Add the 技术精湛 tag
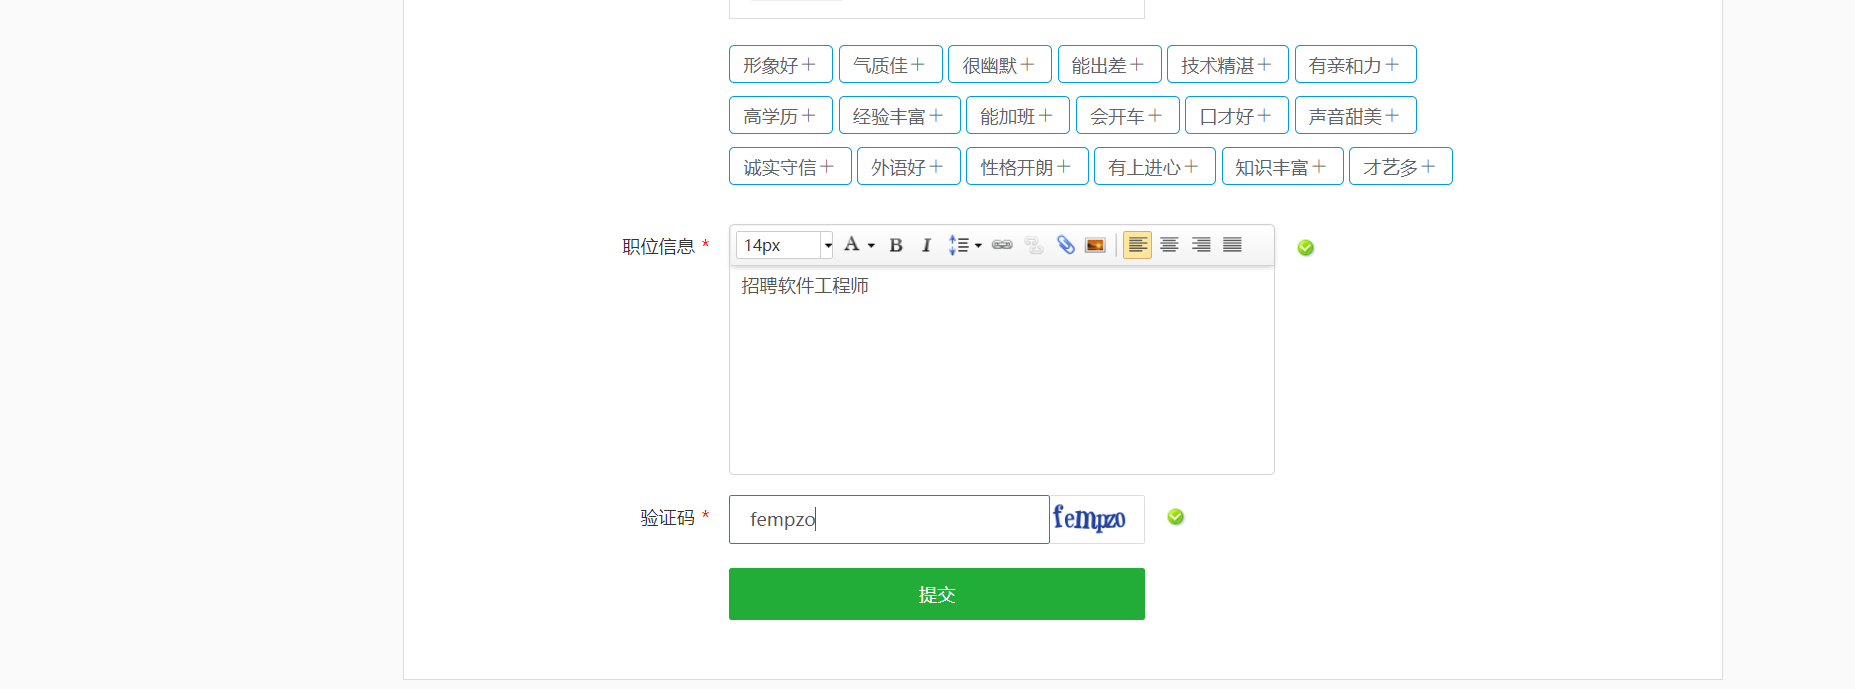 point(1227,65)
